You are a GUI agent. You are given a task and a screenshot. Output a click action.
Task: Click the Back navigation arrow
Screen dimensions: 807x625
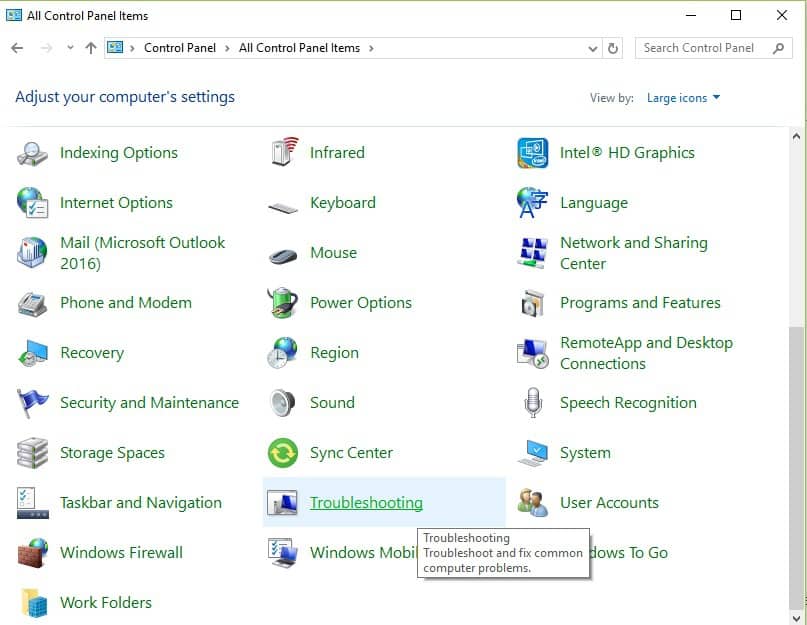point(17,48)
